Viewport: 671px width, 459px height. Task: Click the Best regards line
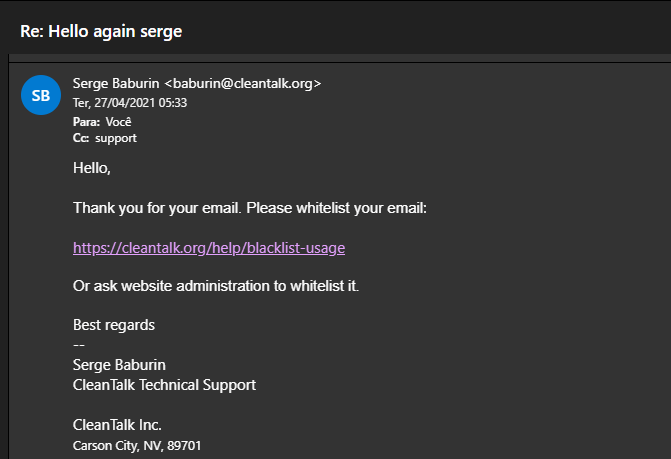[x=114, y=325]
